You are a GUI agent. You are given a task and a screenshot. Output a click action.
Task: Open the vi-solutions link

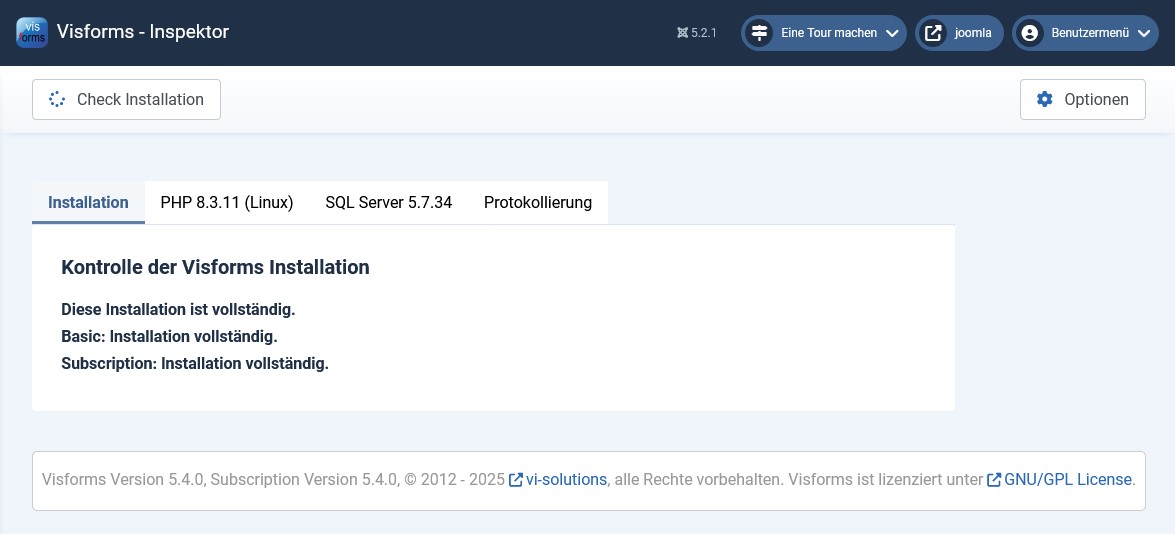click(x=566, y=480)
